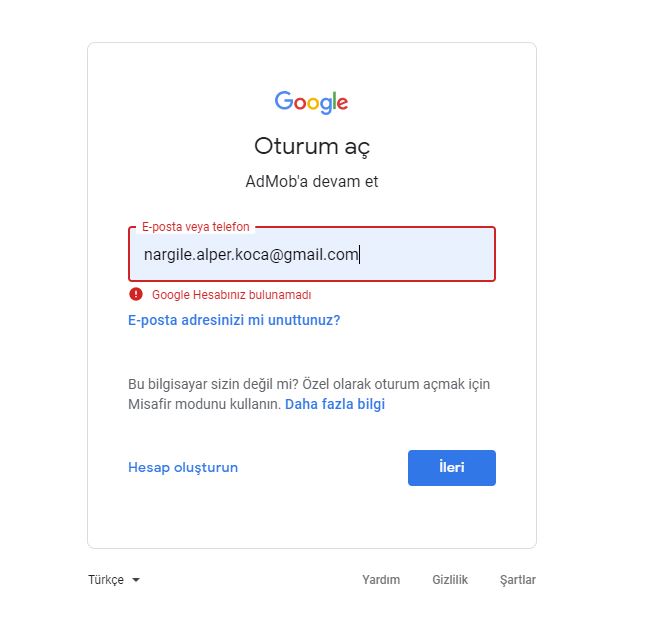Viewport: 663px width, 631px height.
Task: Open the Şartlar footer link
Action: coord(518,579)
